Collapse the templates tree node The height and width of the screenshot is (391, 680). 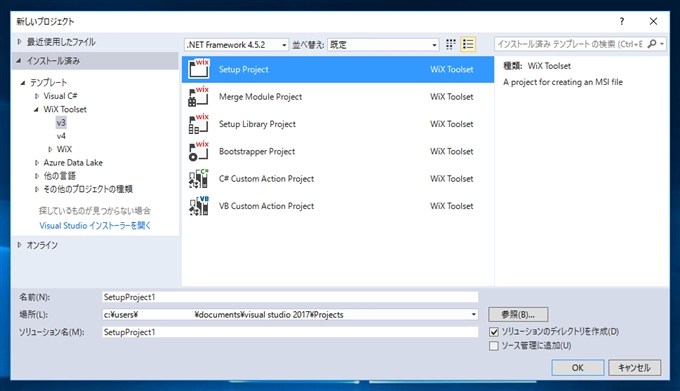23,82
